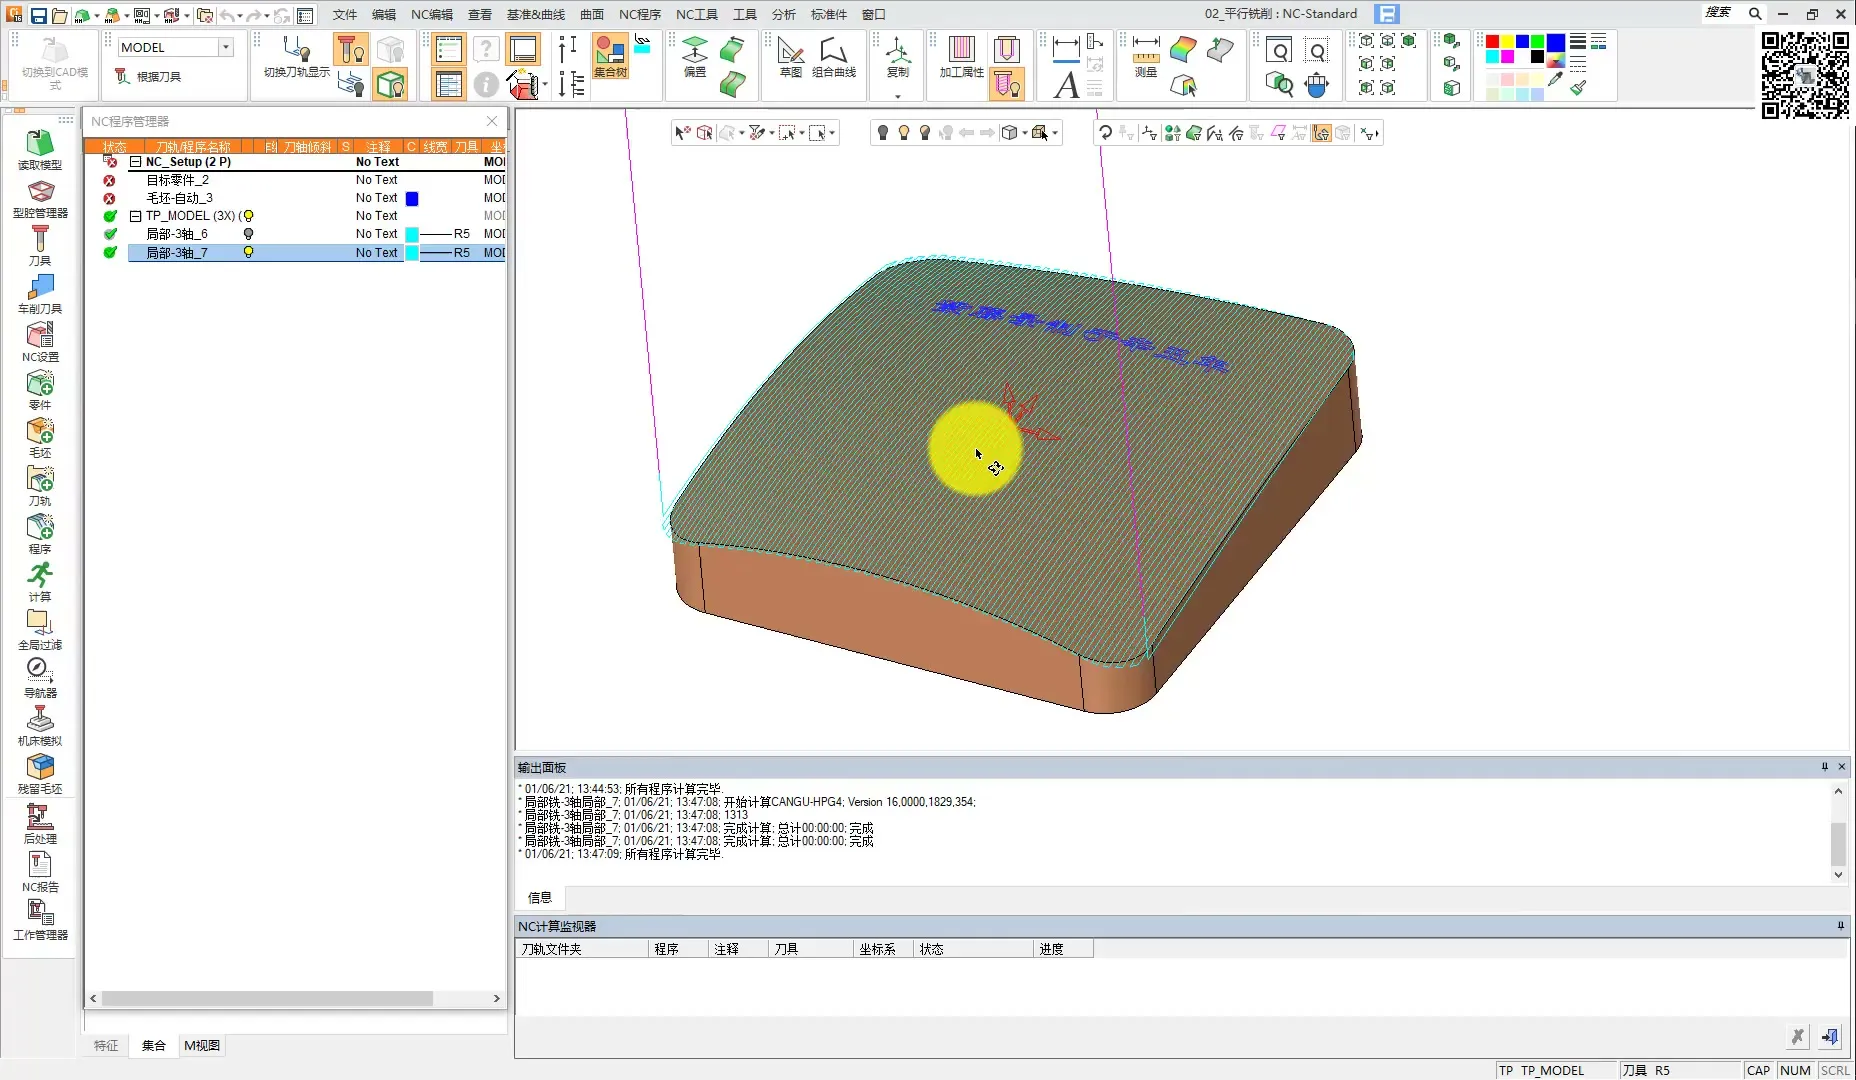Toggle light bulb for 局部-3轴_6
Screen dimensions: 1856x1080
[248, 234]
